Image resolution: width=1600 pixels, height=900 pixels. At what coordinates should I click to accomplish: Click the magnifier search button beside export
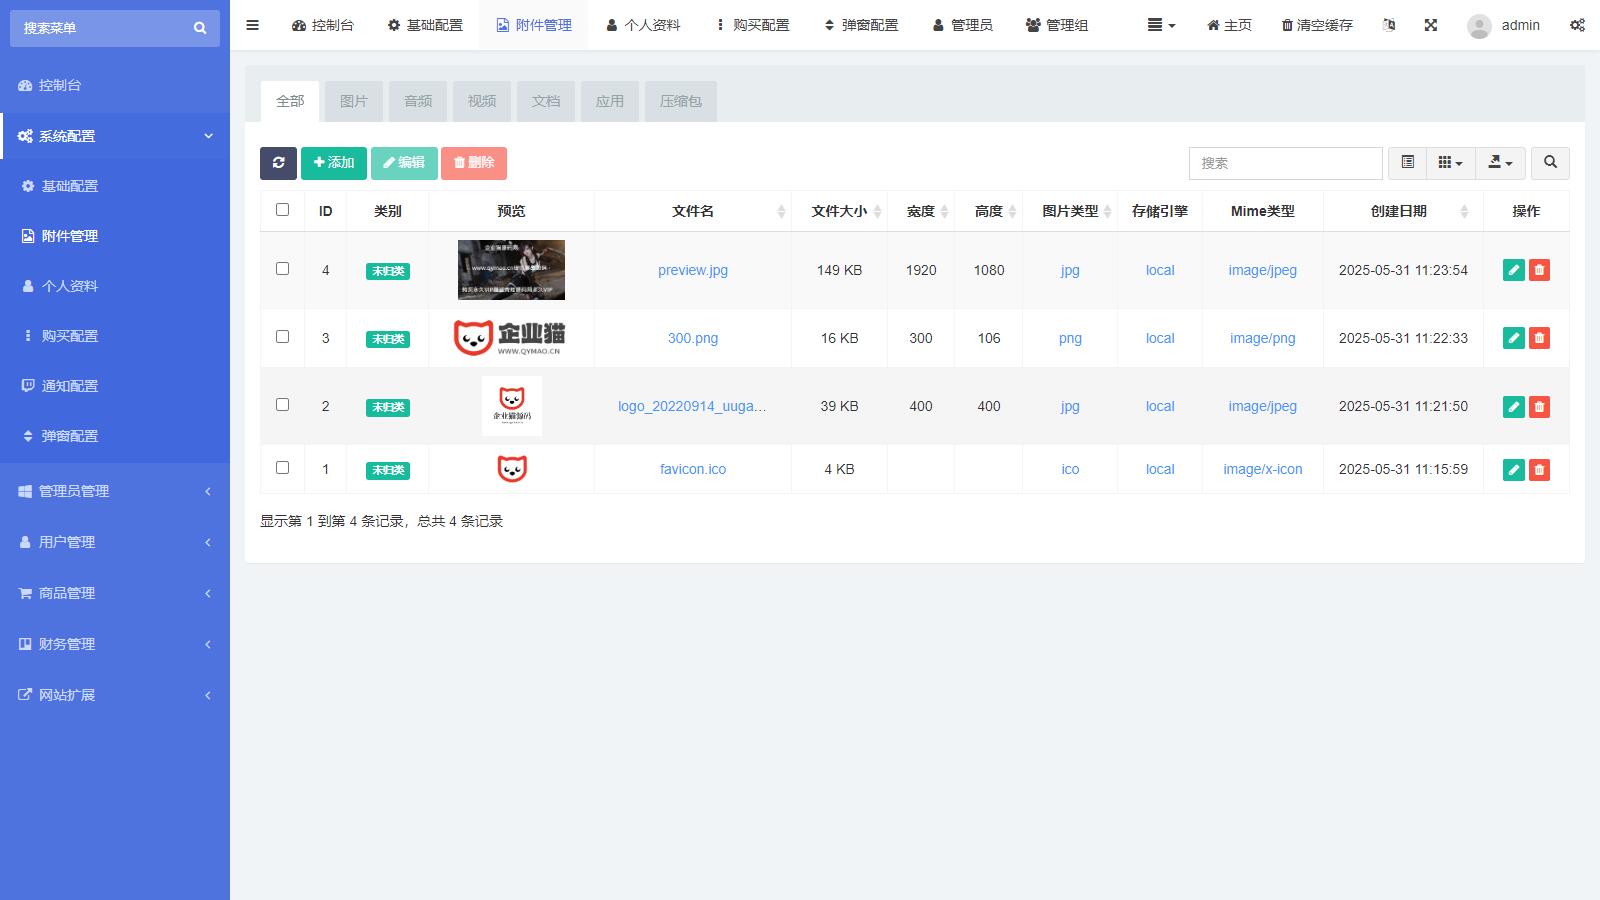coord(1550,163)
